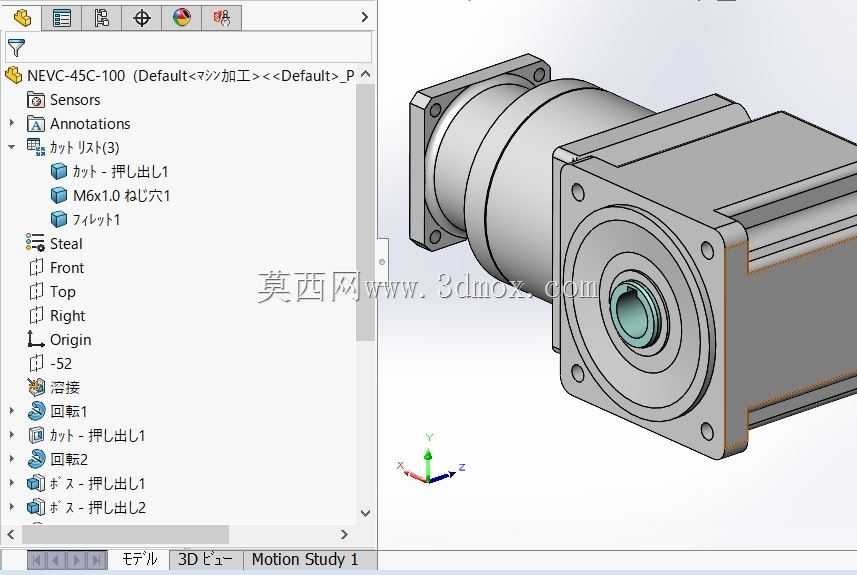
Task: Click the Sensors folder icon
Action: (x=36, y=99)
